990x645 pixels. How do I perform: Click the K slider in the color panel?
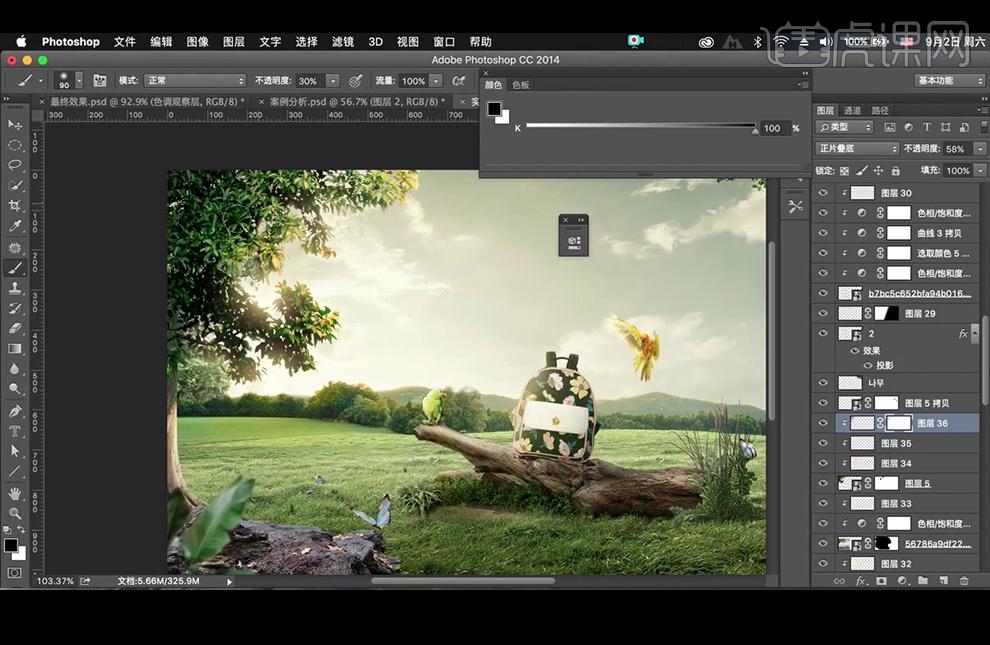(x=641, y=126)
